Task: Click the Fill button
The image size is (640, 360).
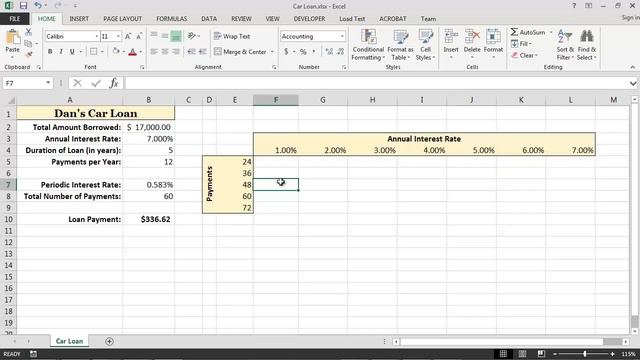Action: pos(521,44)
